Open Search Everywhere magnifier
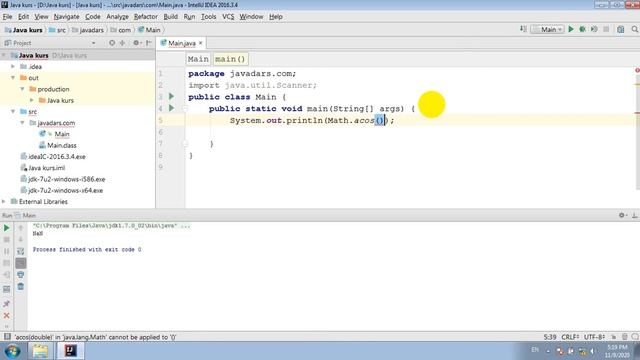Viewport: 640px width, 360px height. [x=635, y=29]
